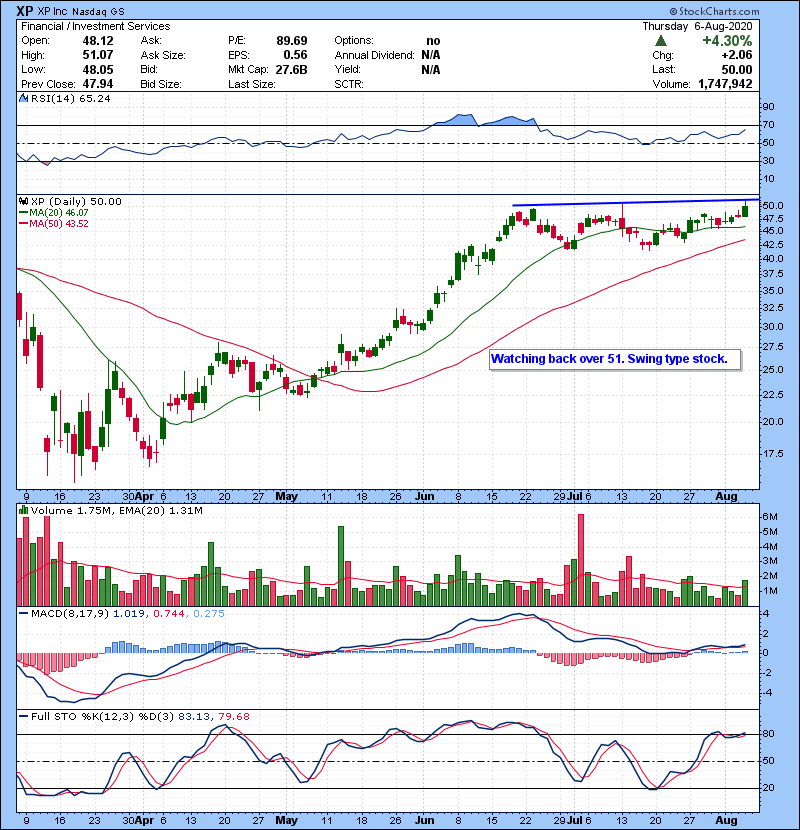This screenshot has height=830, width=800.
Task: Click the XP (Daily) 50.00 label
Action: tap(76, 201)
